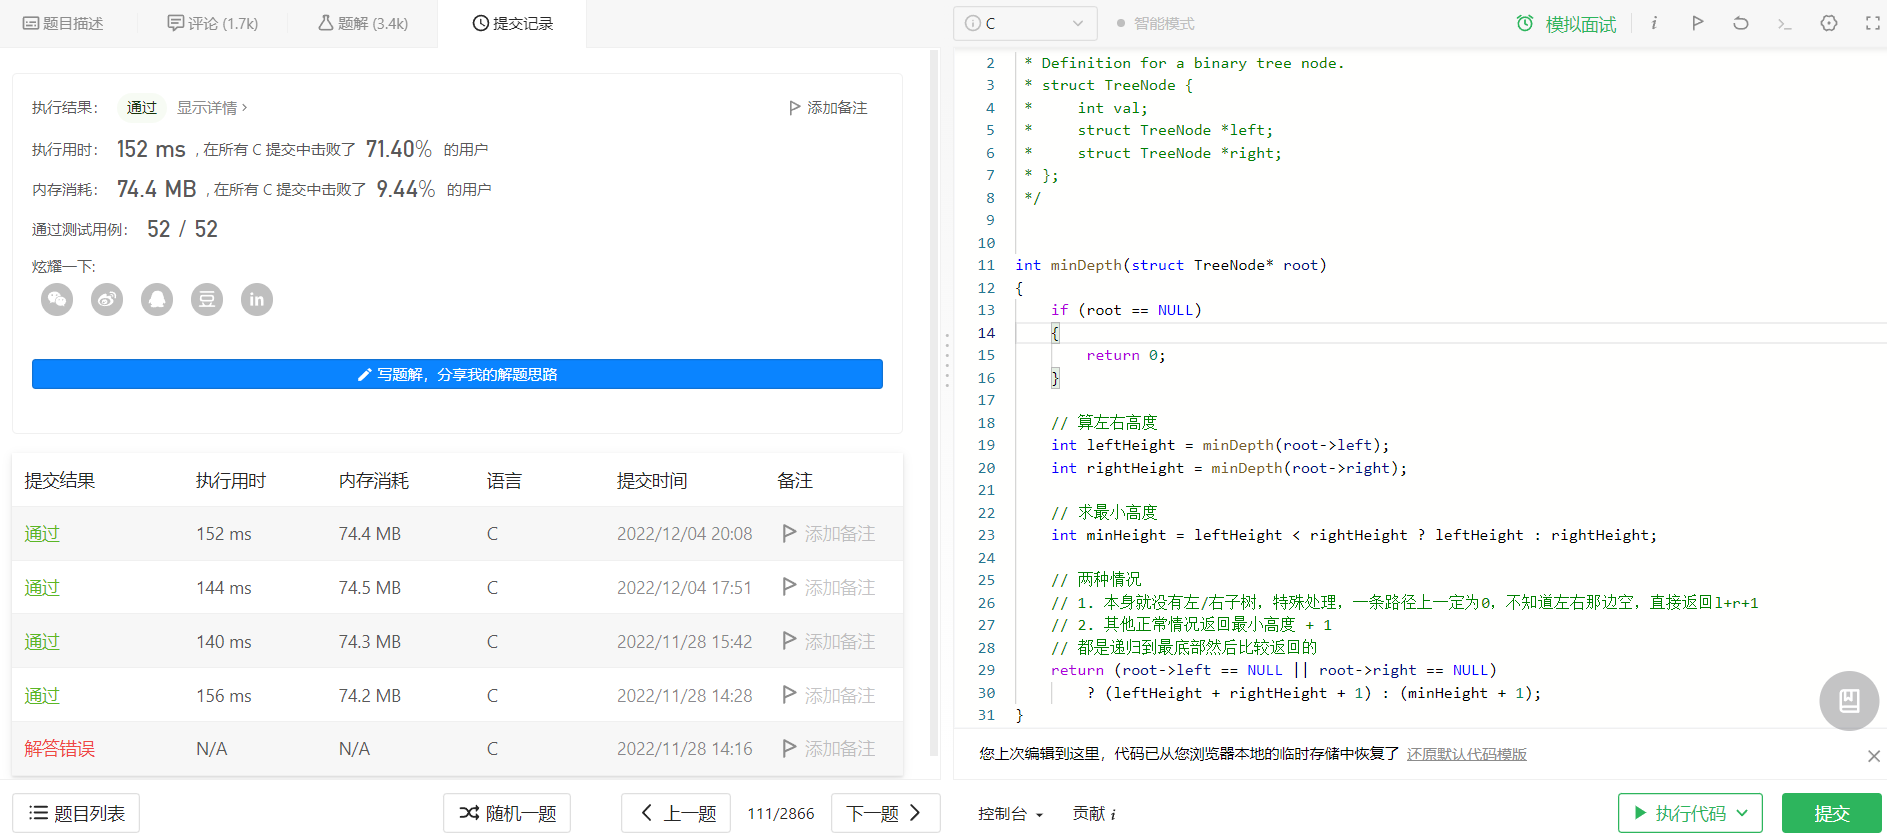Open the 15:42 通过 submission
This screenshot has height=840, width=1887.
(x=42, y=642)
